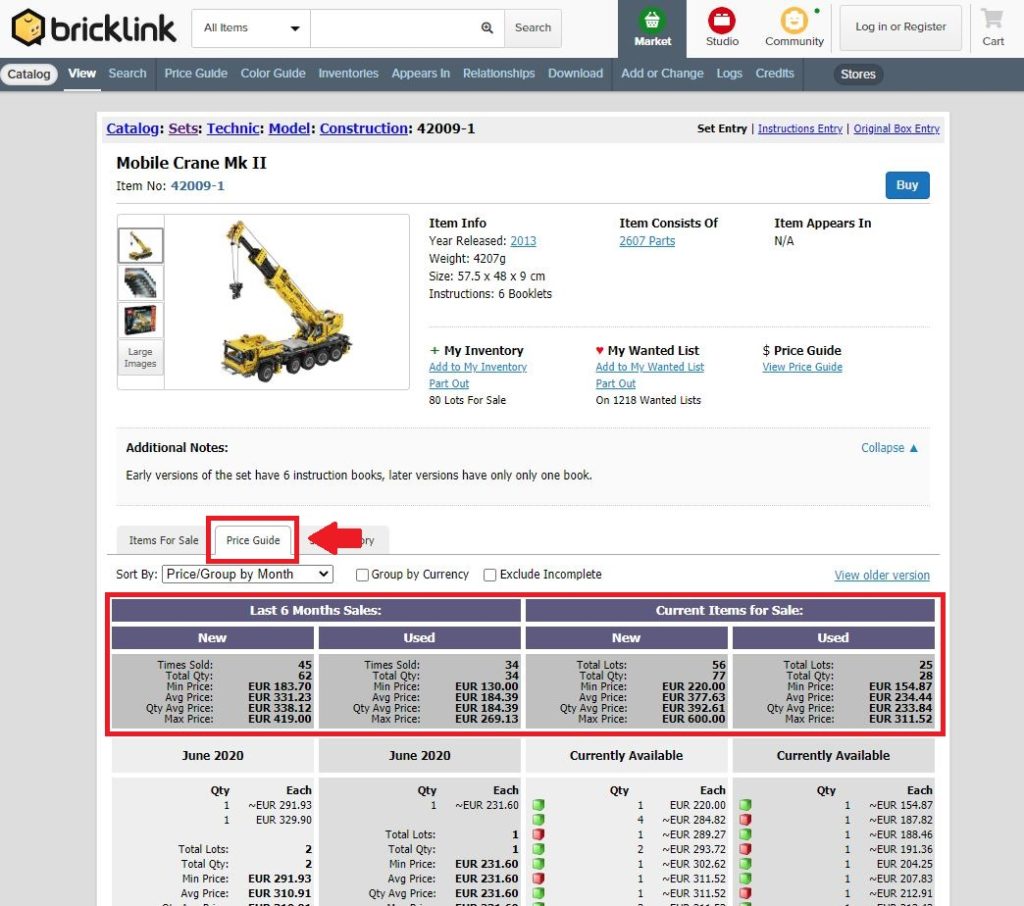Open the All Items category dropdown
1024x906 pixels.
[x=251, y=28]
